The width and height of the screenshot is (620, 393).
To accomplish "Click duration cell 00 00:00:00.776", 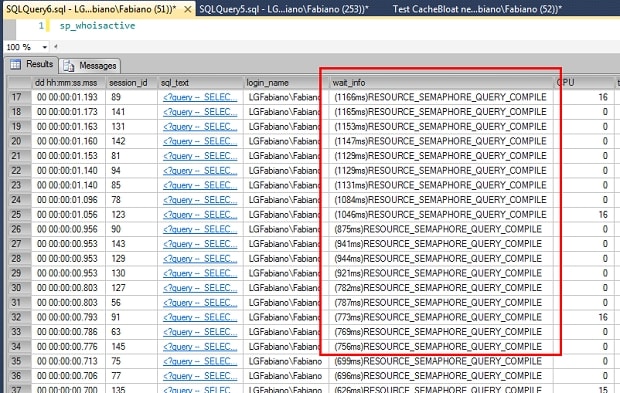I will (68, 347).
